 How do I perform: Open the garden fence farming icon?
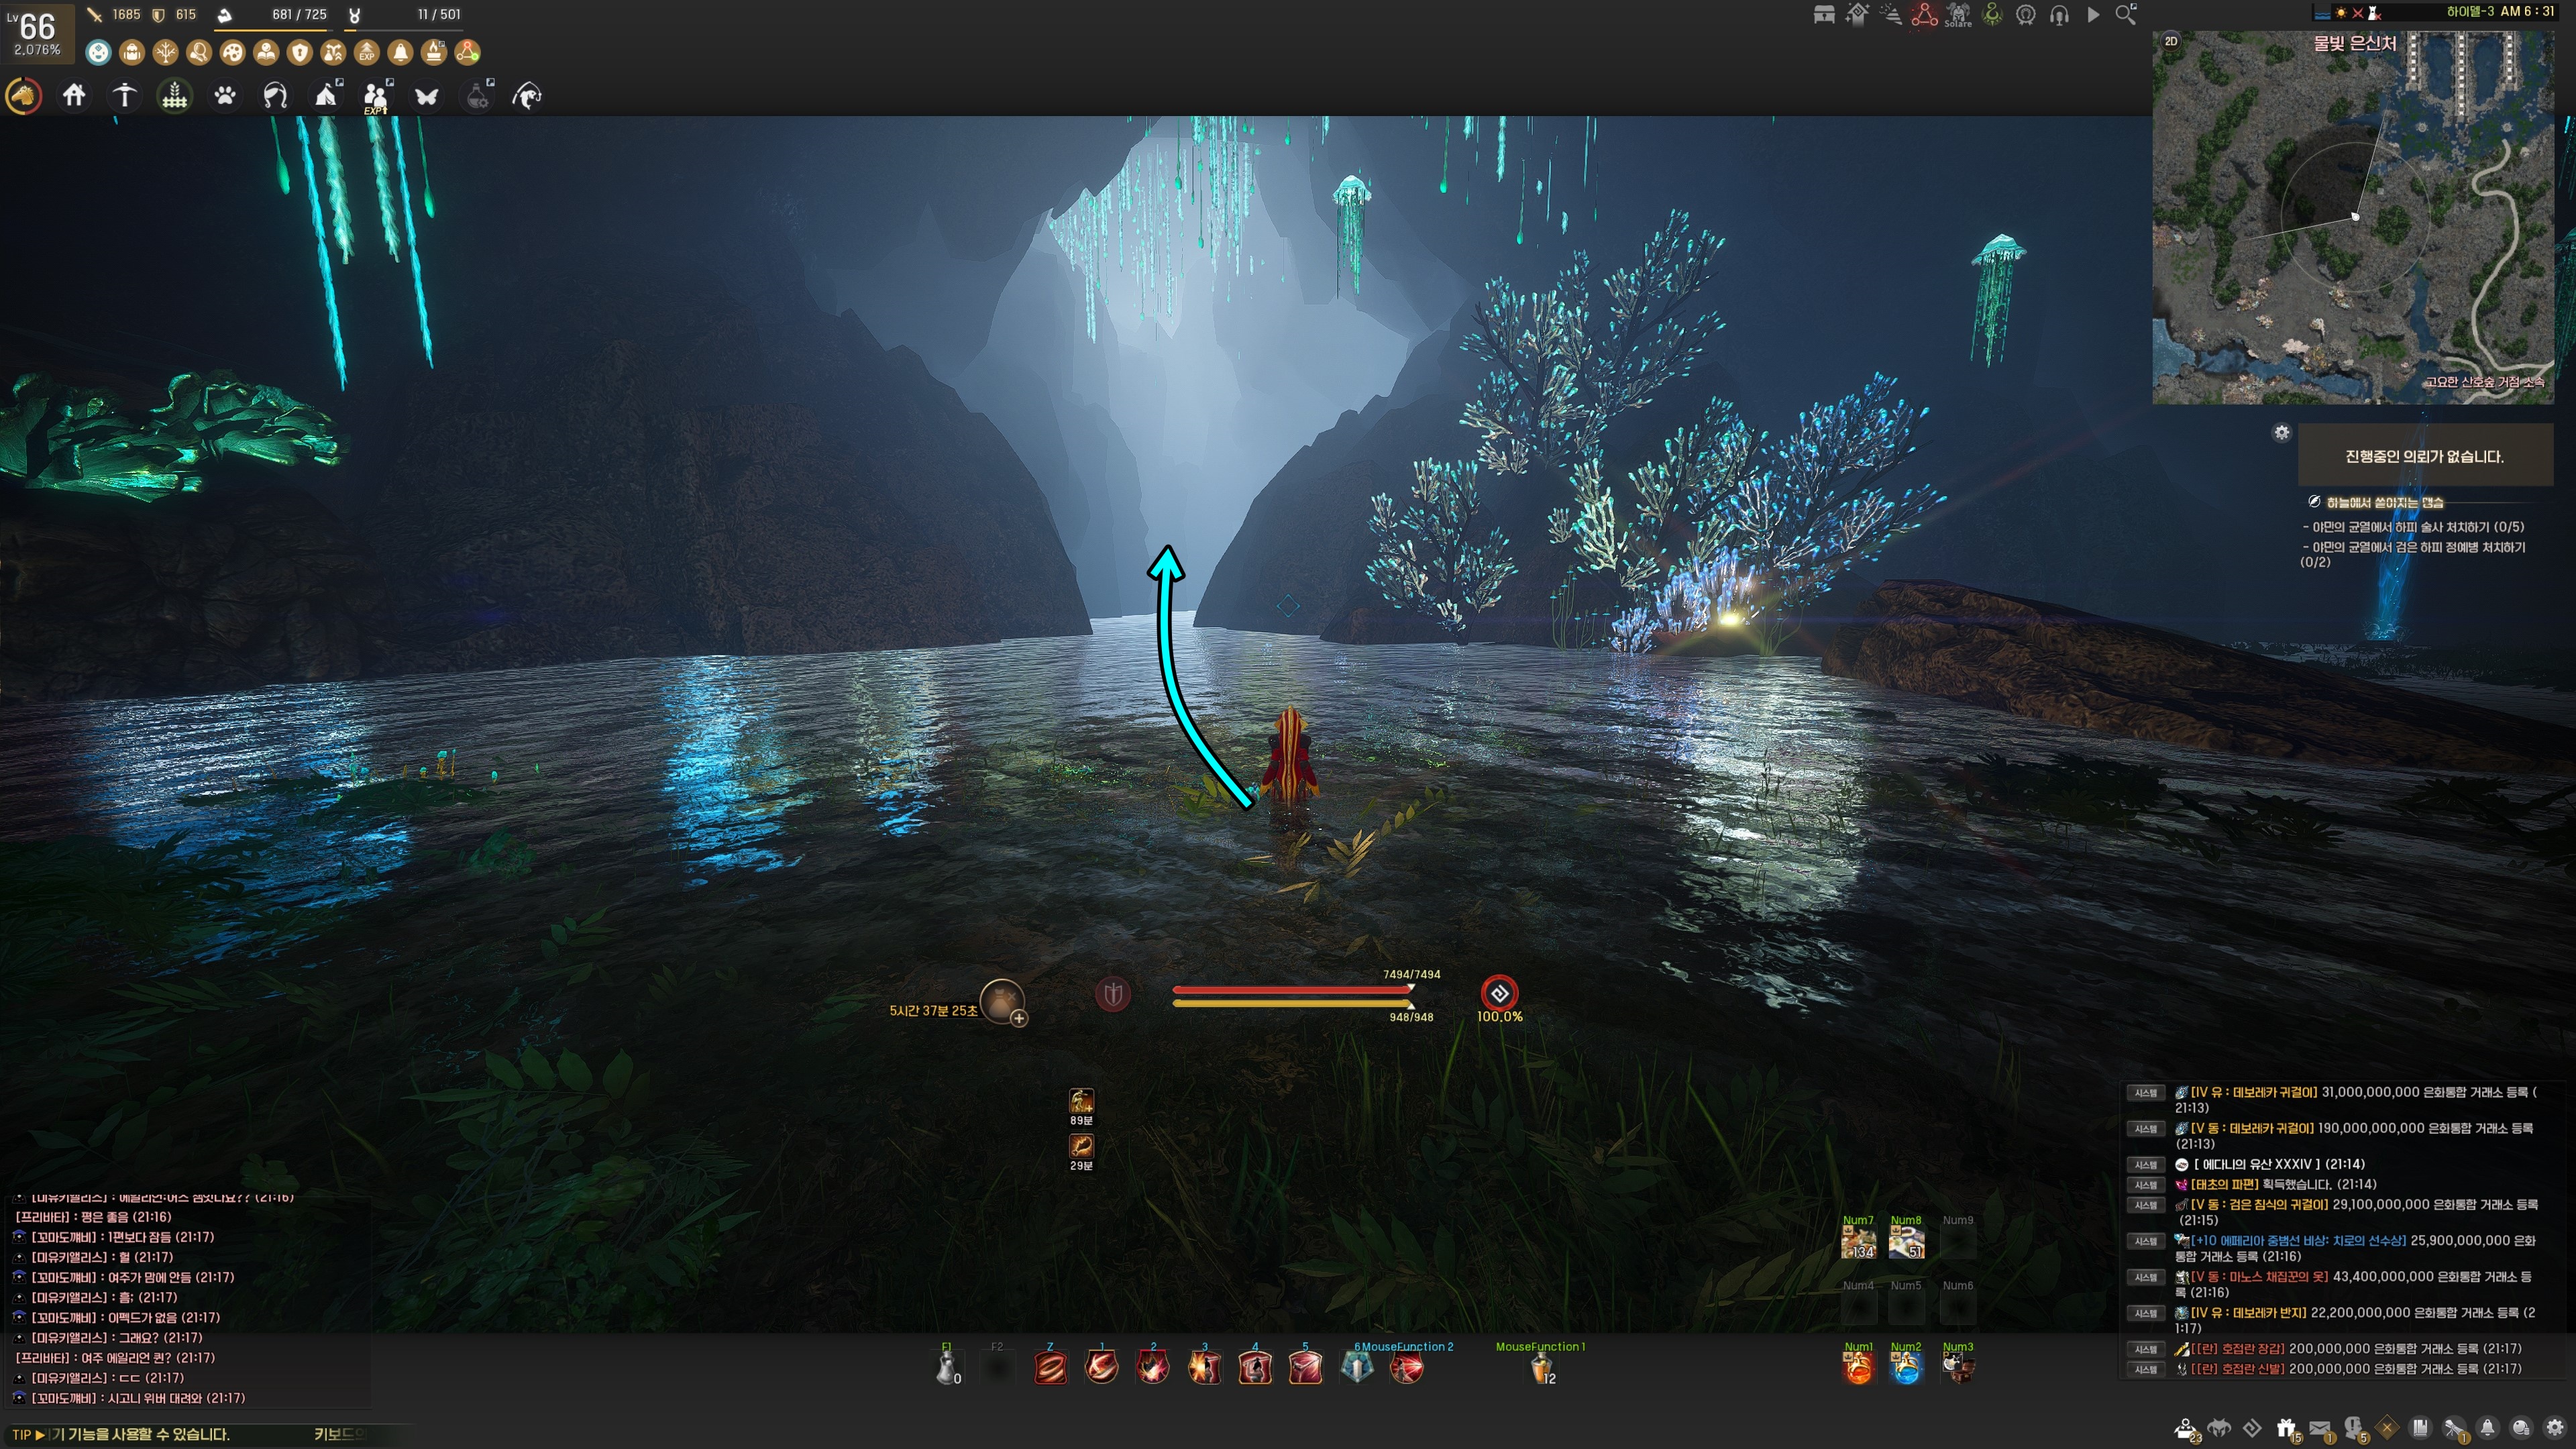175,96
